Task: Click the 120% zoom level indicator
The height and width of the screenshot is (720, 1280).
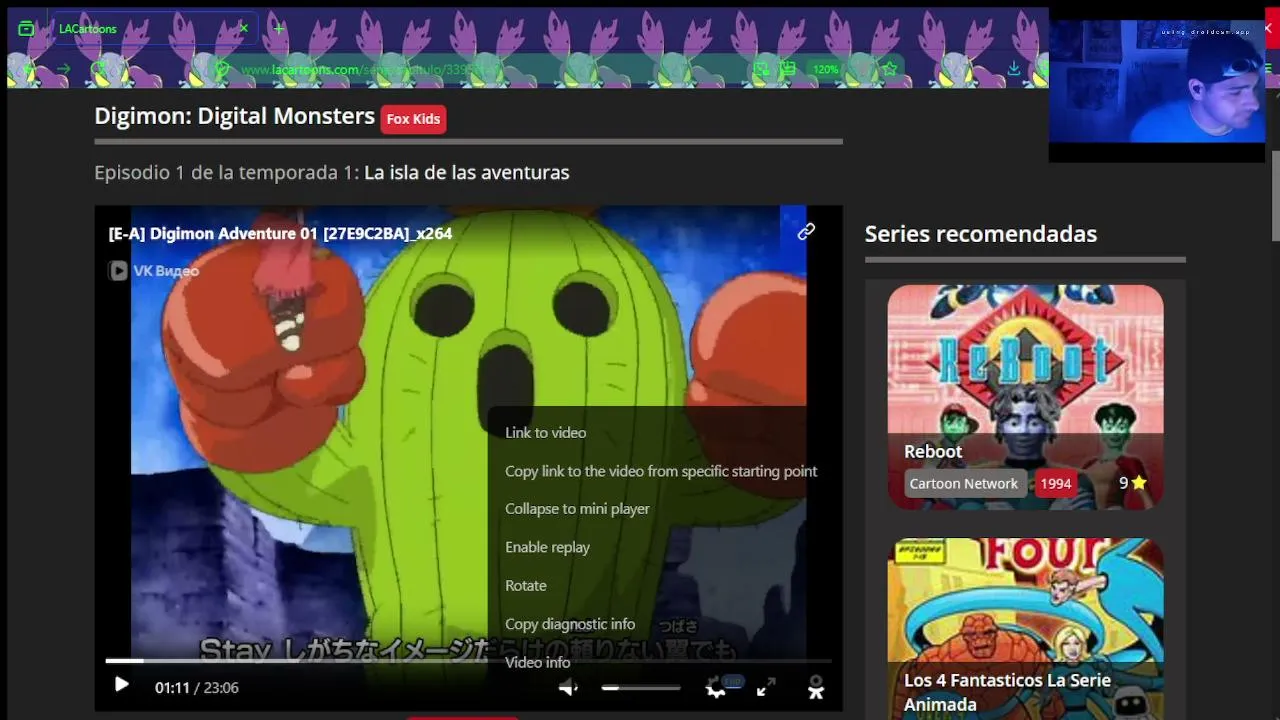Action: pos(825,69)
